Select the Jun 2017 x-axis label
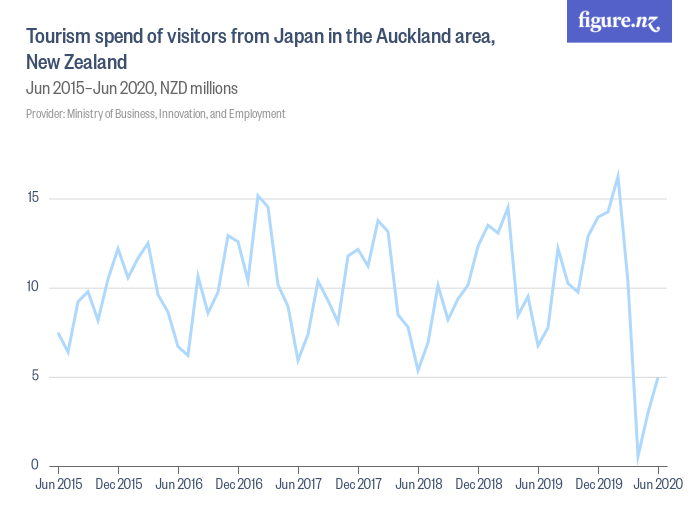The image size is (700, 525). click(298, 485)
